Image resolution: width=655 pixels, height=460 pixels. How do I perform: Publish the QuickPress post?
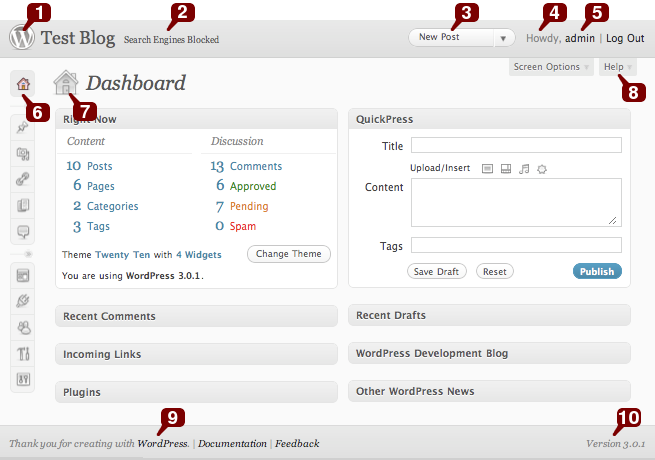click(x=597, y=271)
